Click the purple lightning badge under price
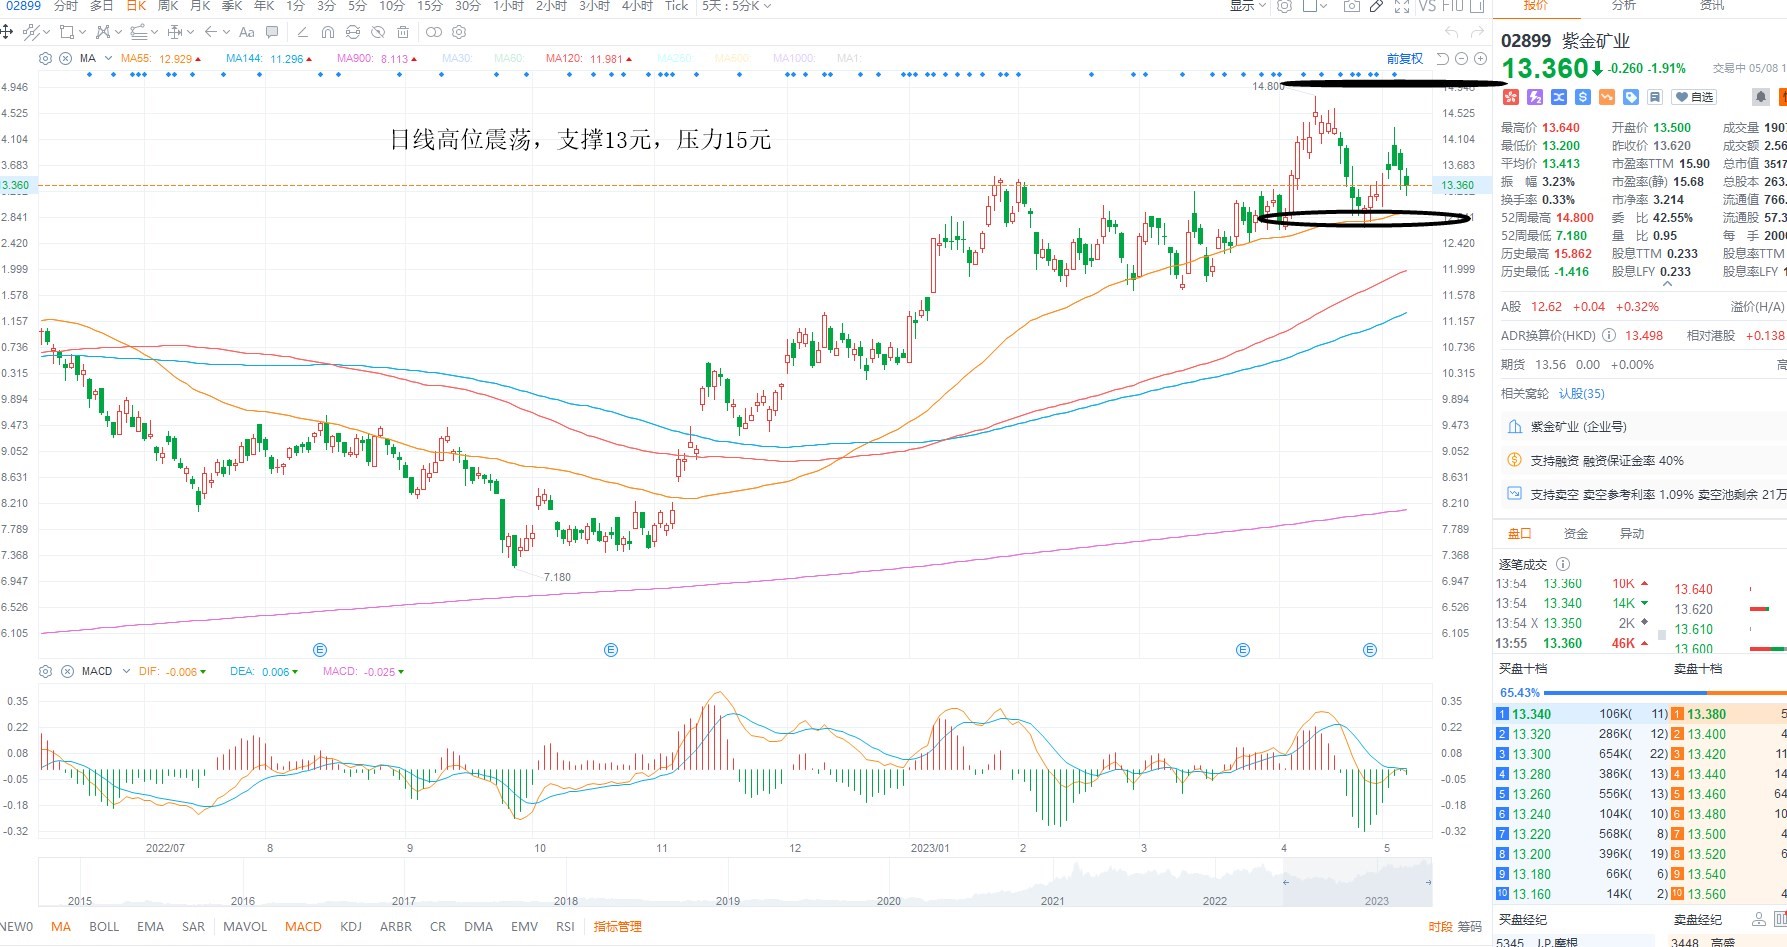Image resolution: width=1787 pixels, height=947 pixels. (1535, 97)
